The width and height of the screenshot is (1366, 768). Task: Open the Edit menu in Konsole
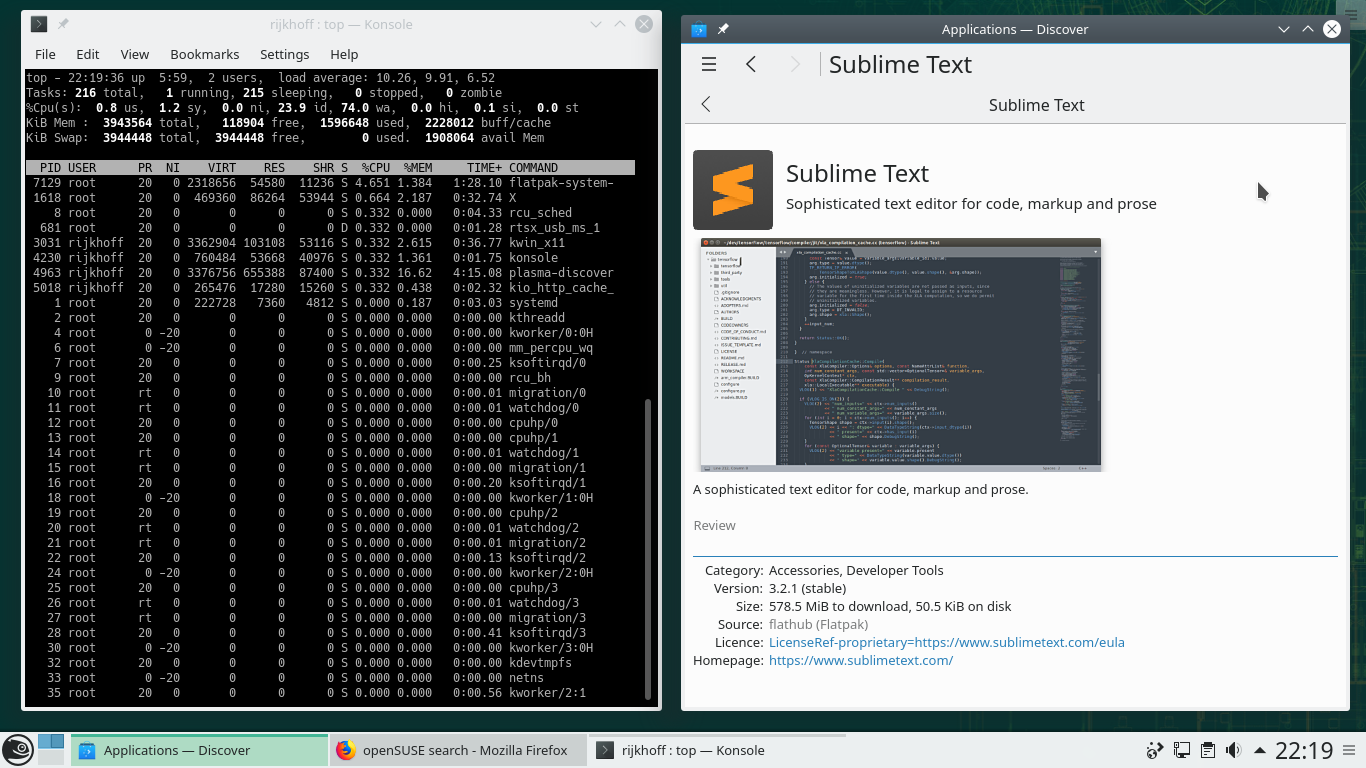point(88,54)
